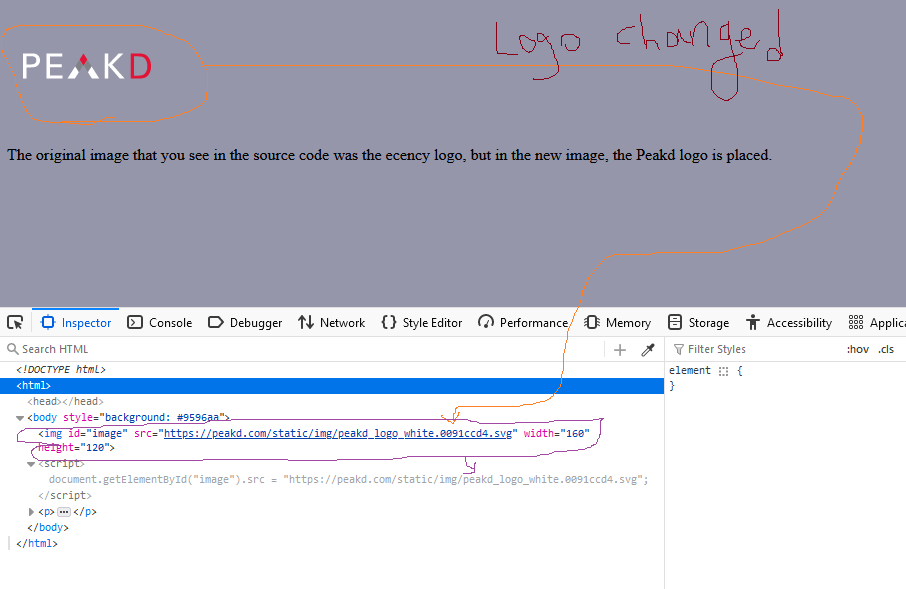Toggle the .cls classes panel
The width and height of the screenshot is (906, 589).
[886, 349]
